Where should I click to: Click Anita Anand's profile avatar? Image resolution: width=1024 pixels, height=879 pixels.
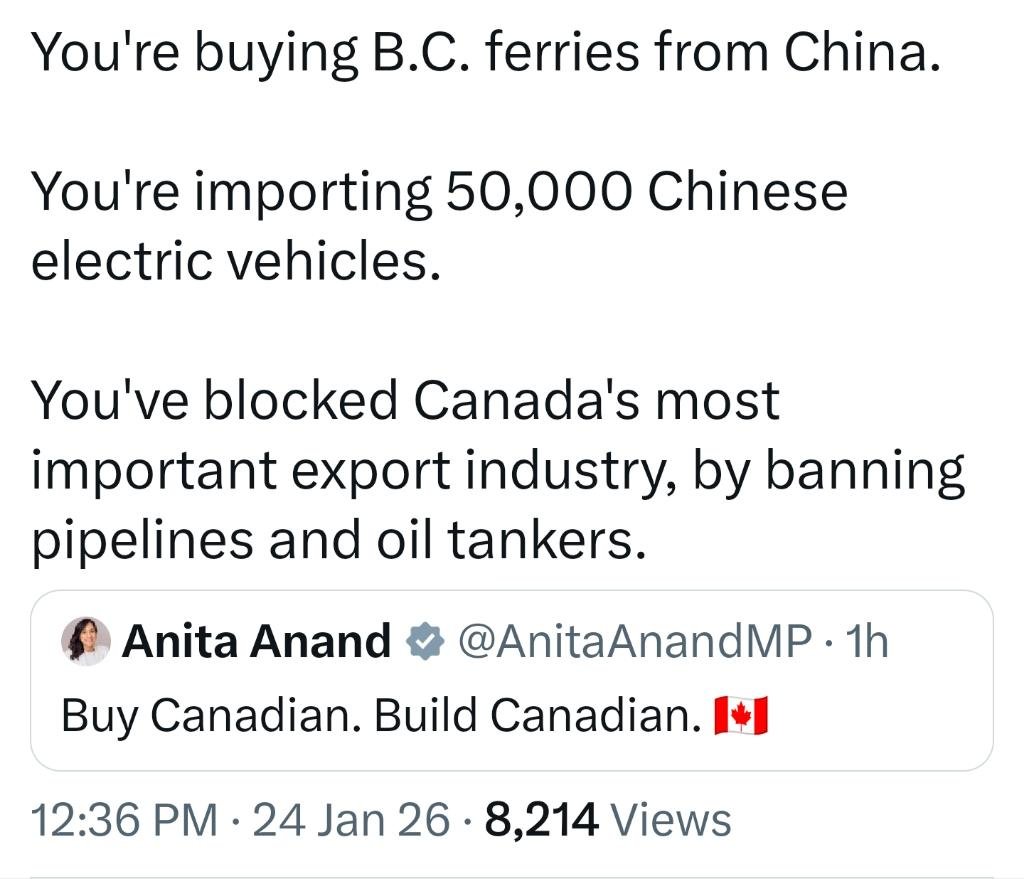86,641
